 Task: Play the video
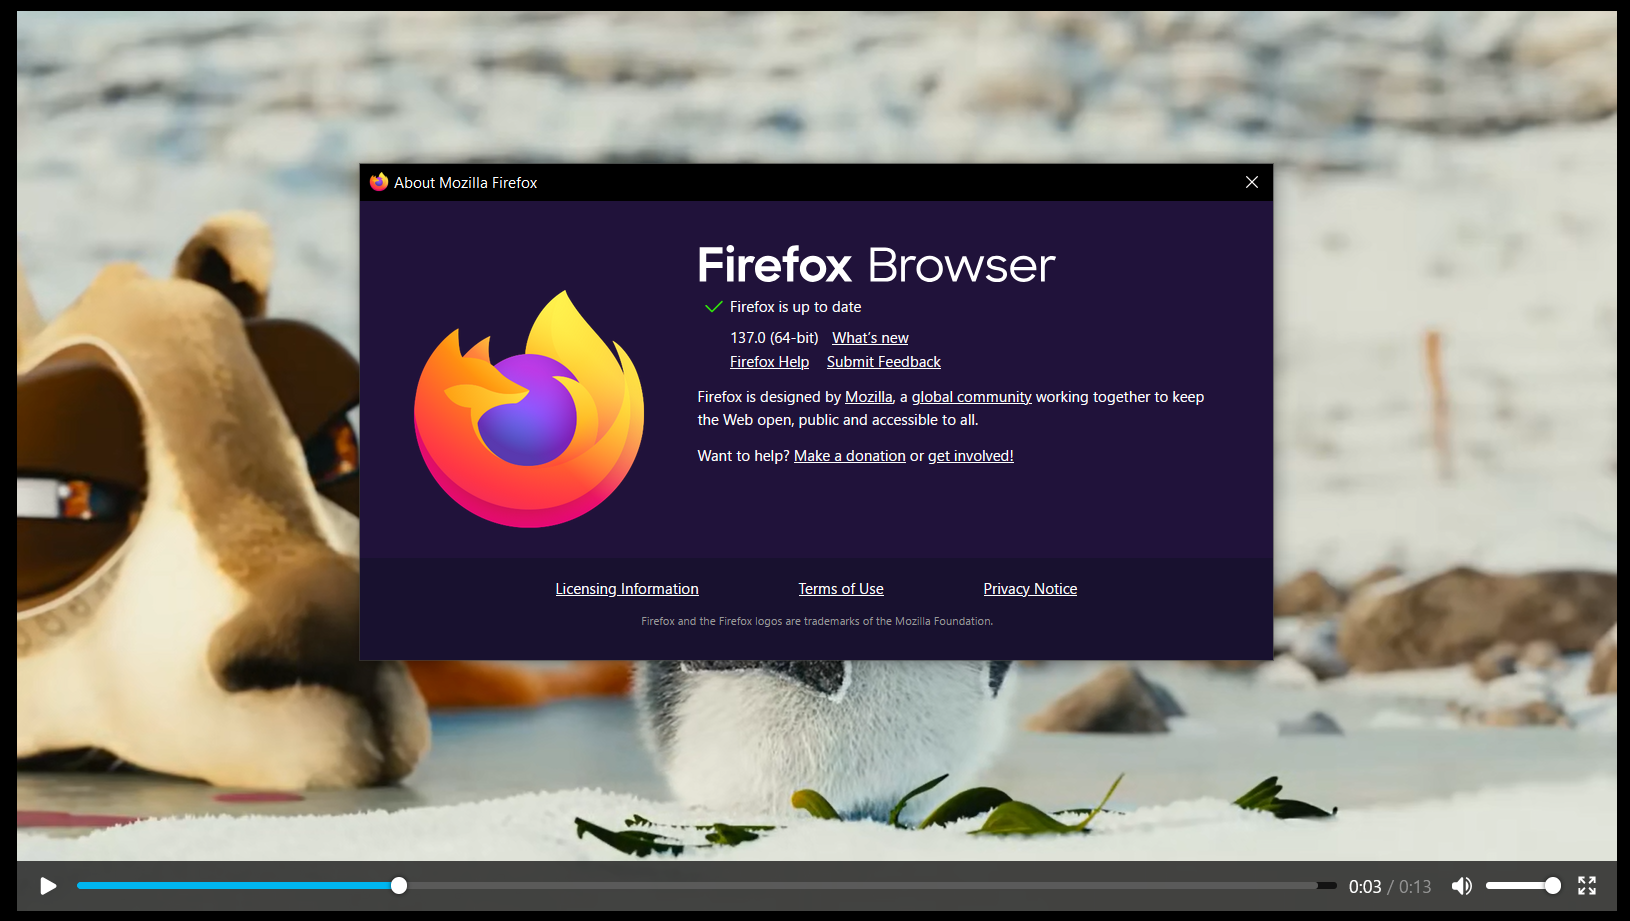click(x=47, y=886)
